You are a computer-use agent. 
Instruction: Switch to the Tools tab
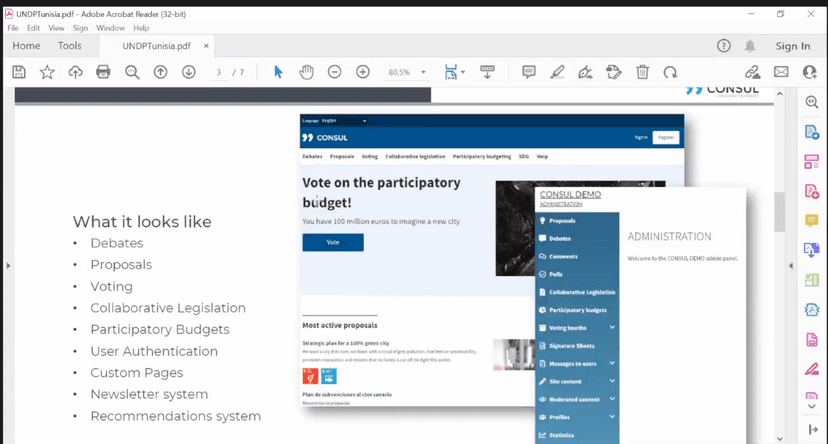70,46
